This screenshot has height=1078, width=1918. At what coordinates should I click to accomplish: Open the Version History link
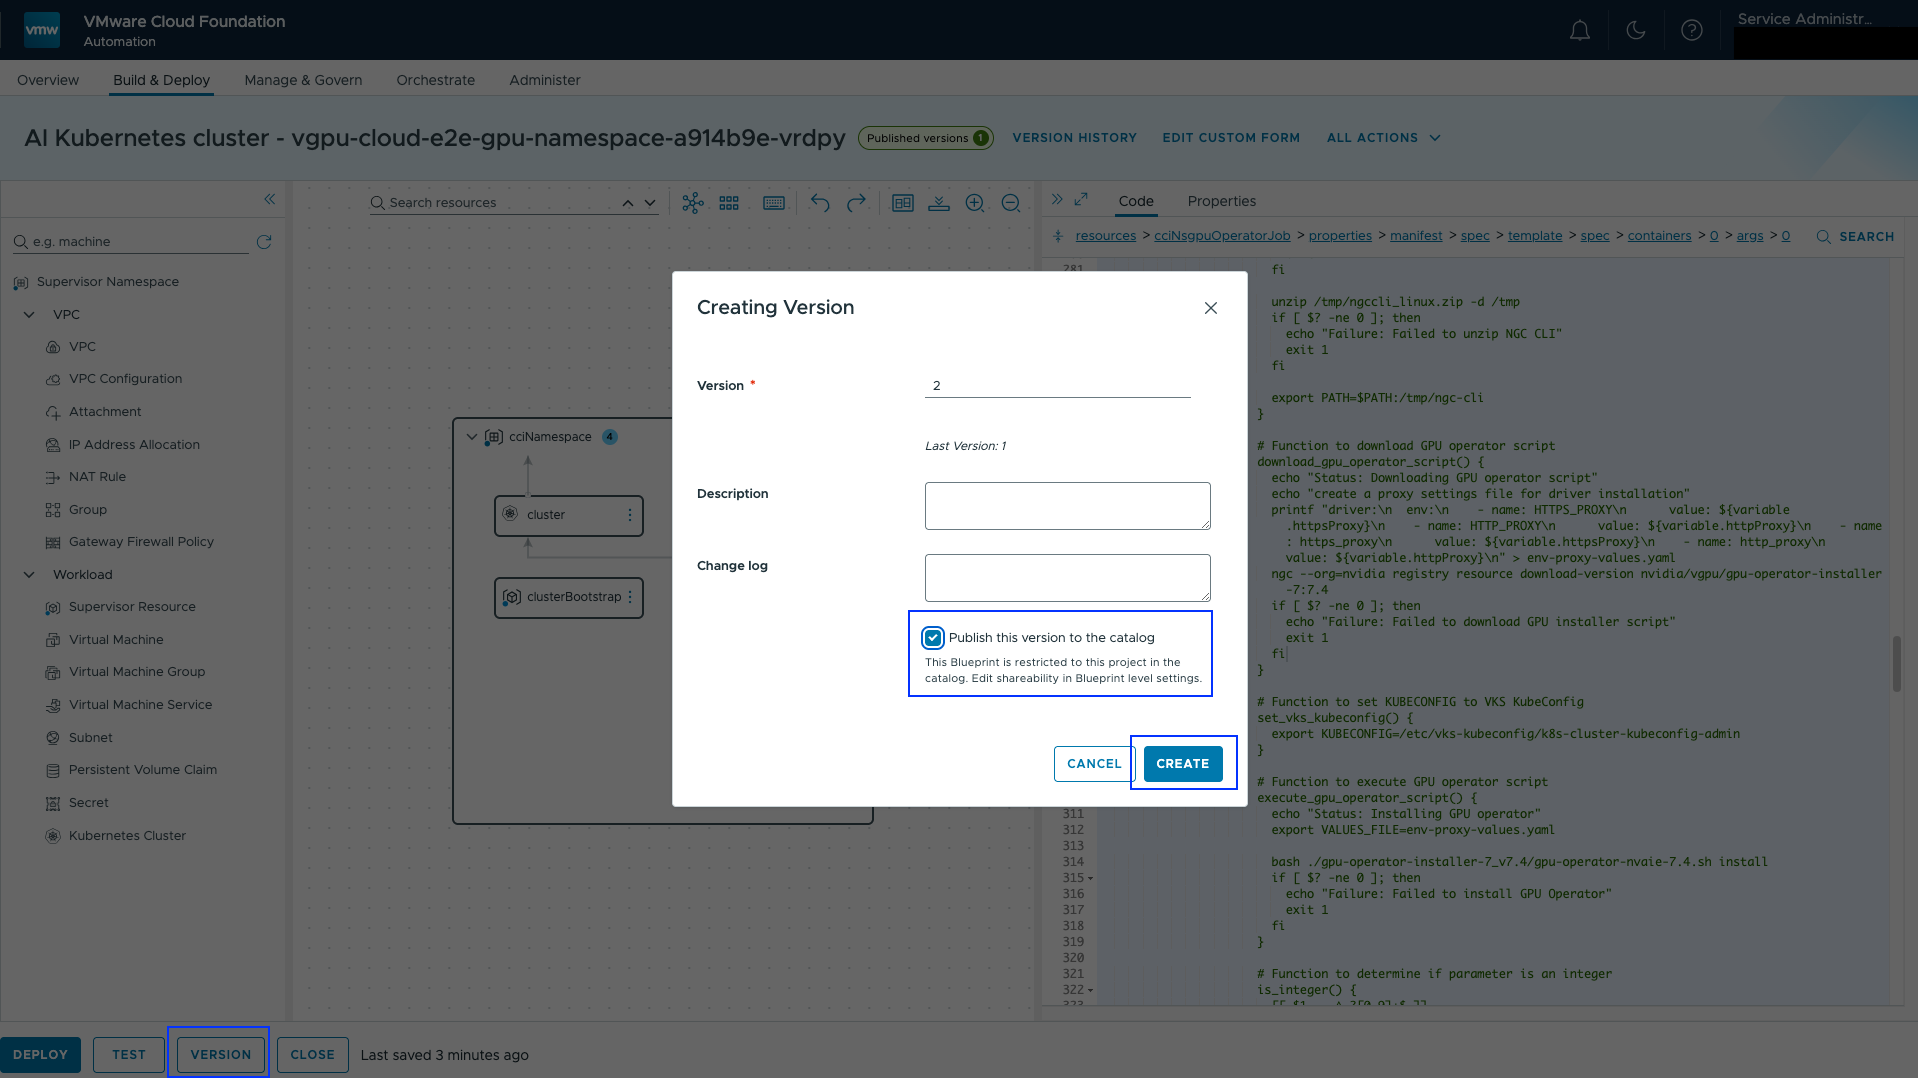(1074, 138)
